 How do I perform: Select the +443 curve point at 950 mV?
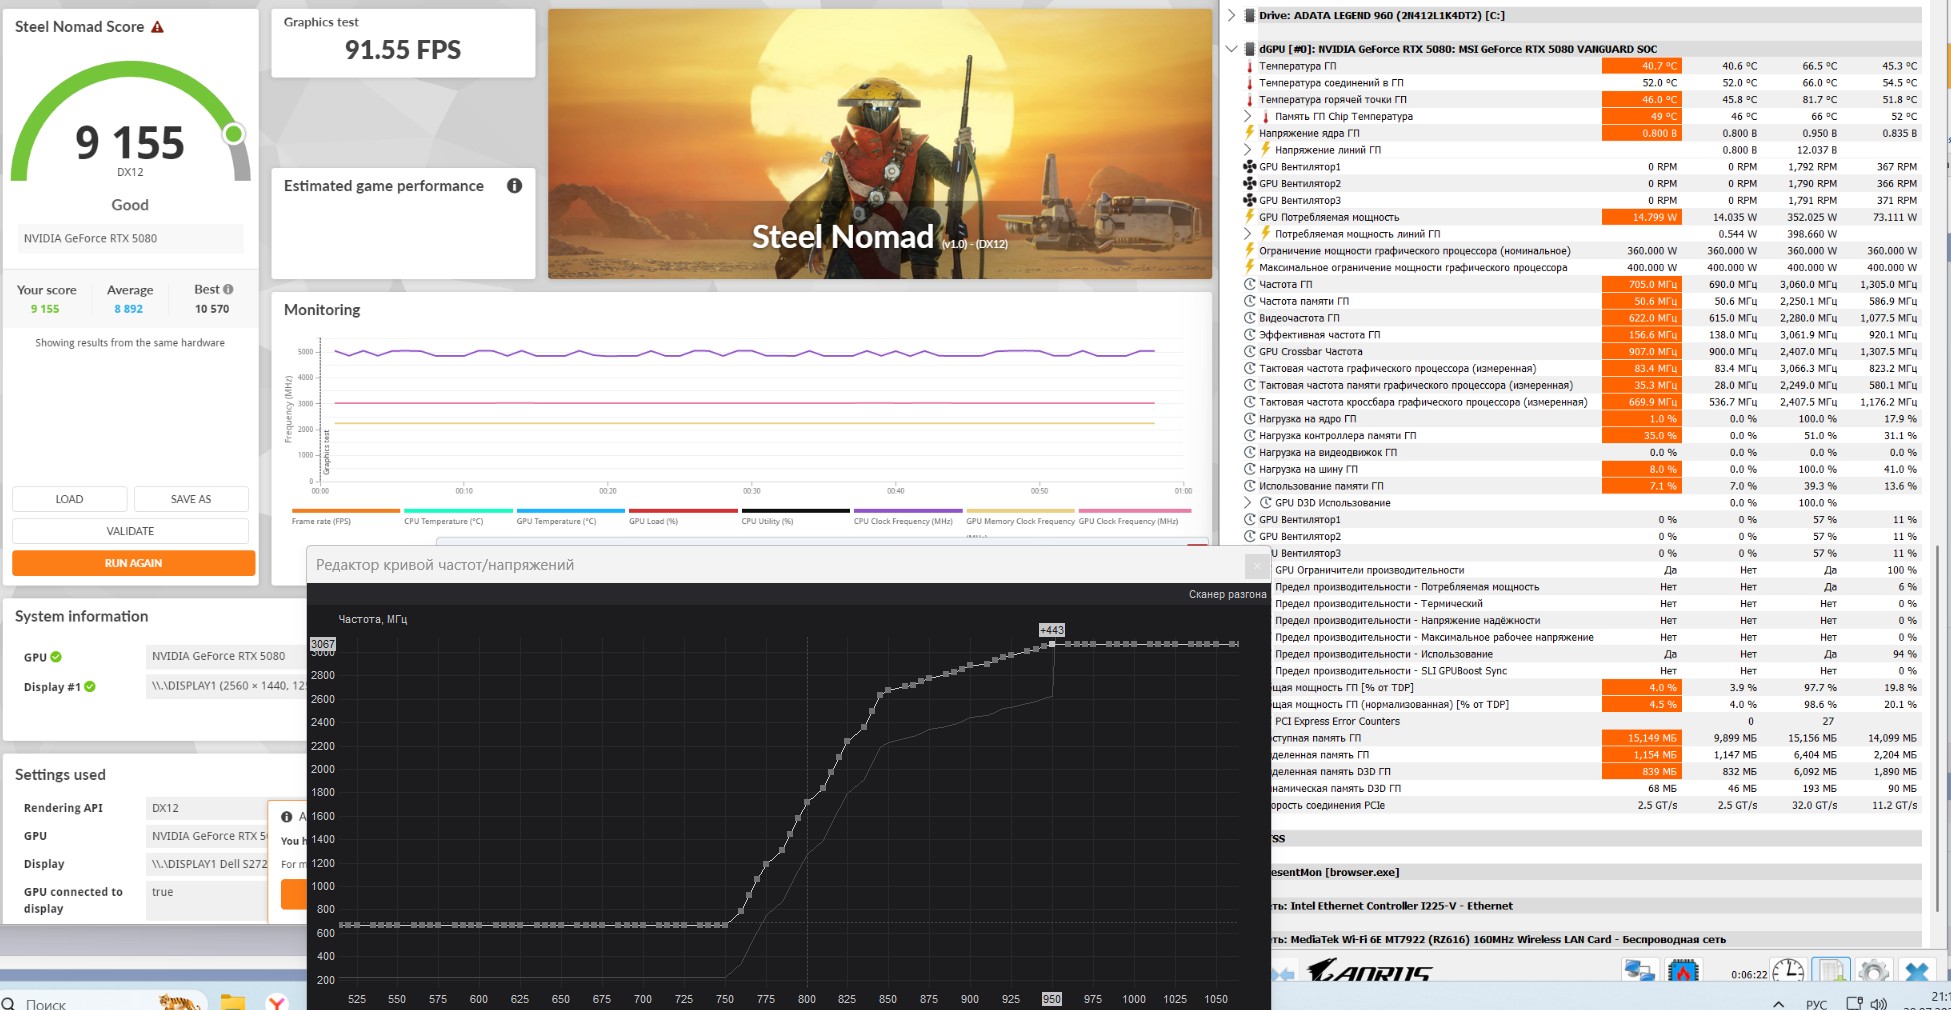[x=1052, y=644]
